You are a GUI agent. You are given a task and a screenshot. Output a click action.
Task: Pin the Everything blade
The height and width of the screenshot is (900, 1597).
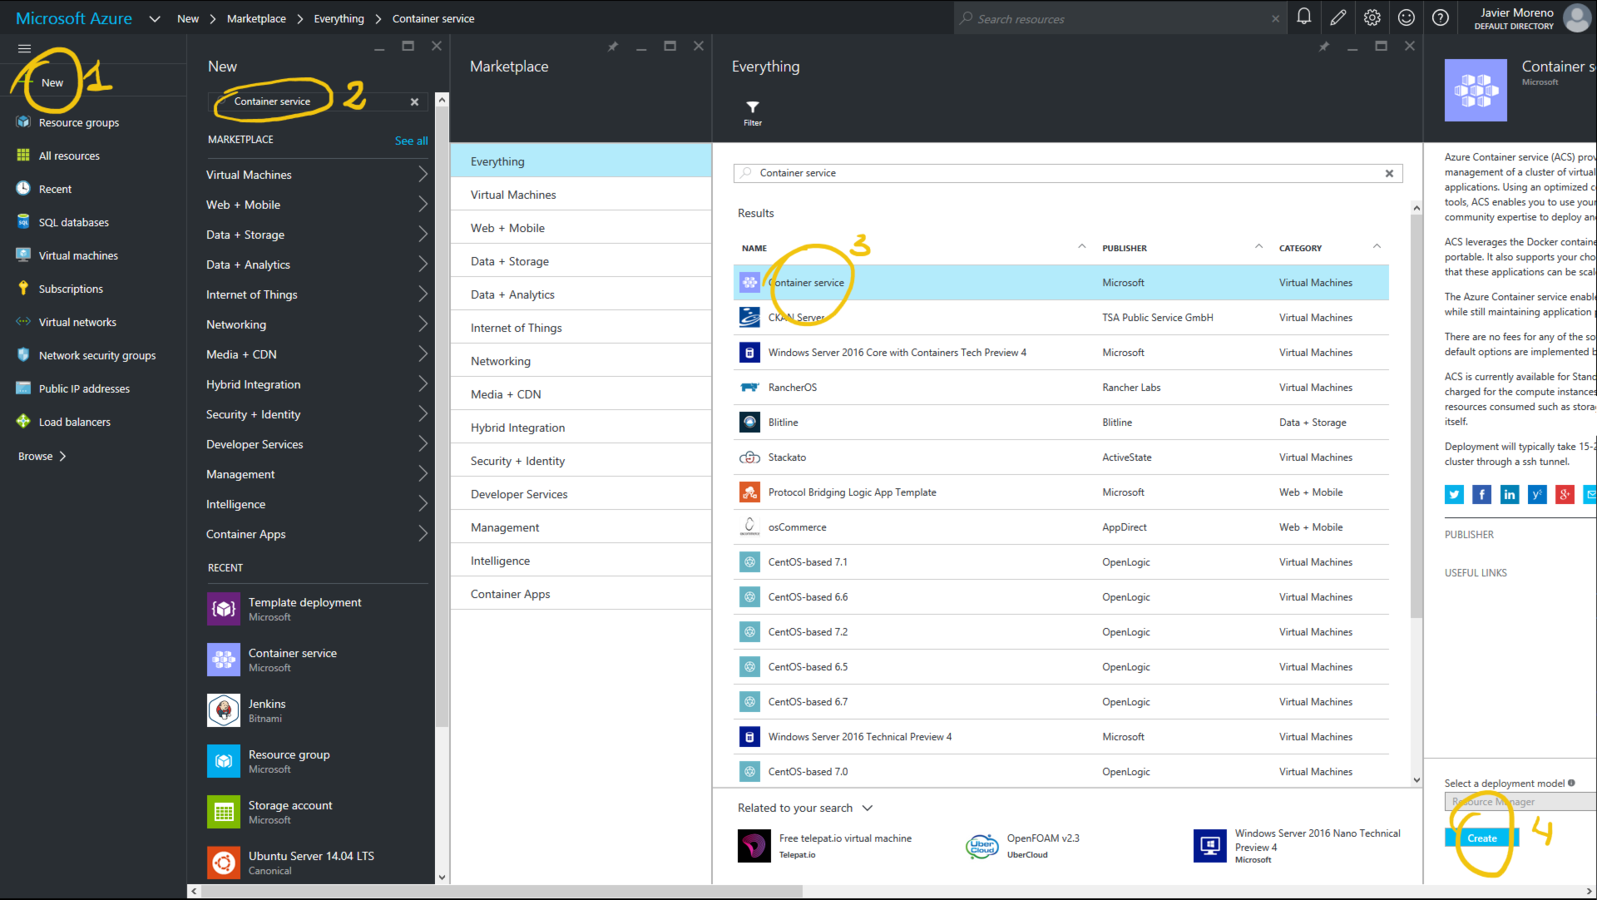click(1324, 46)
